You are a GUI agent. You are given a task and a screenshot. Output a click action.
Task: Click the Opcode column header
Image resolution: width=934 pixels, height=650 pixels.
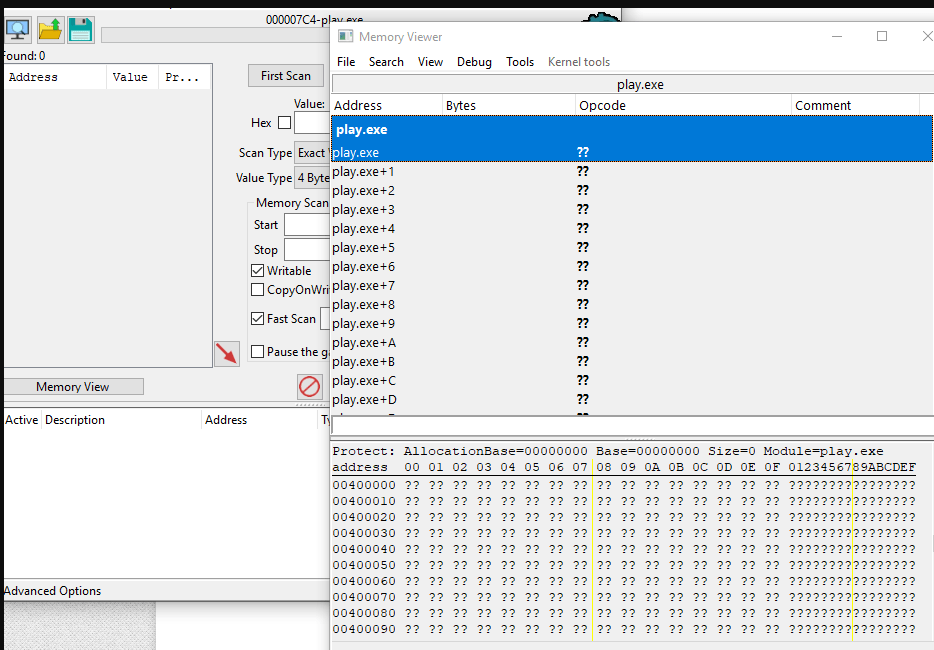pyautogui.click(x=683, y=105)
